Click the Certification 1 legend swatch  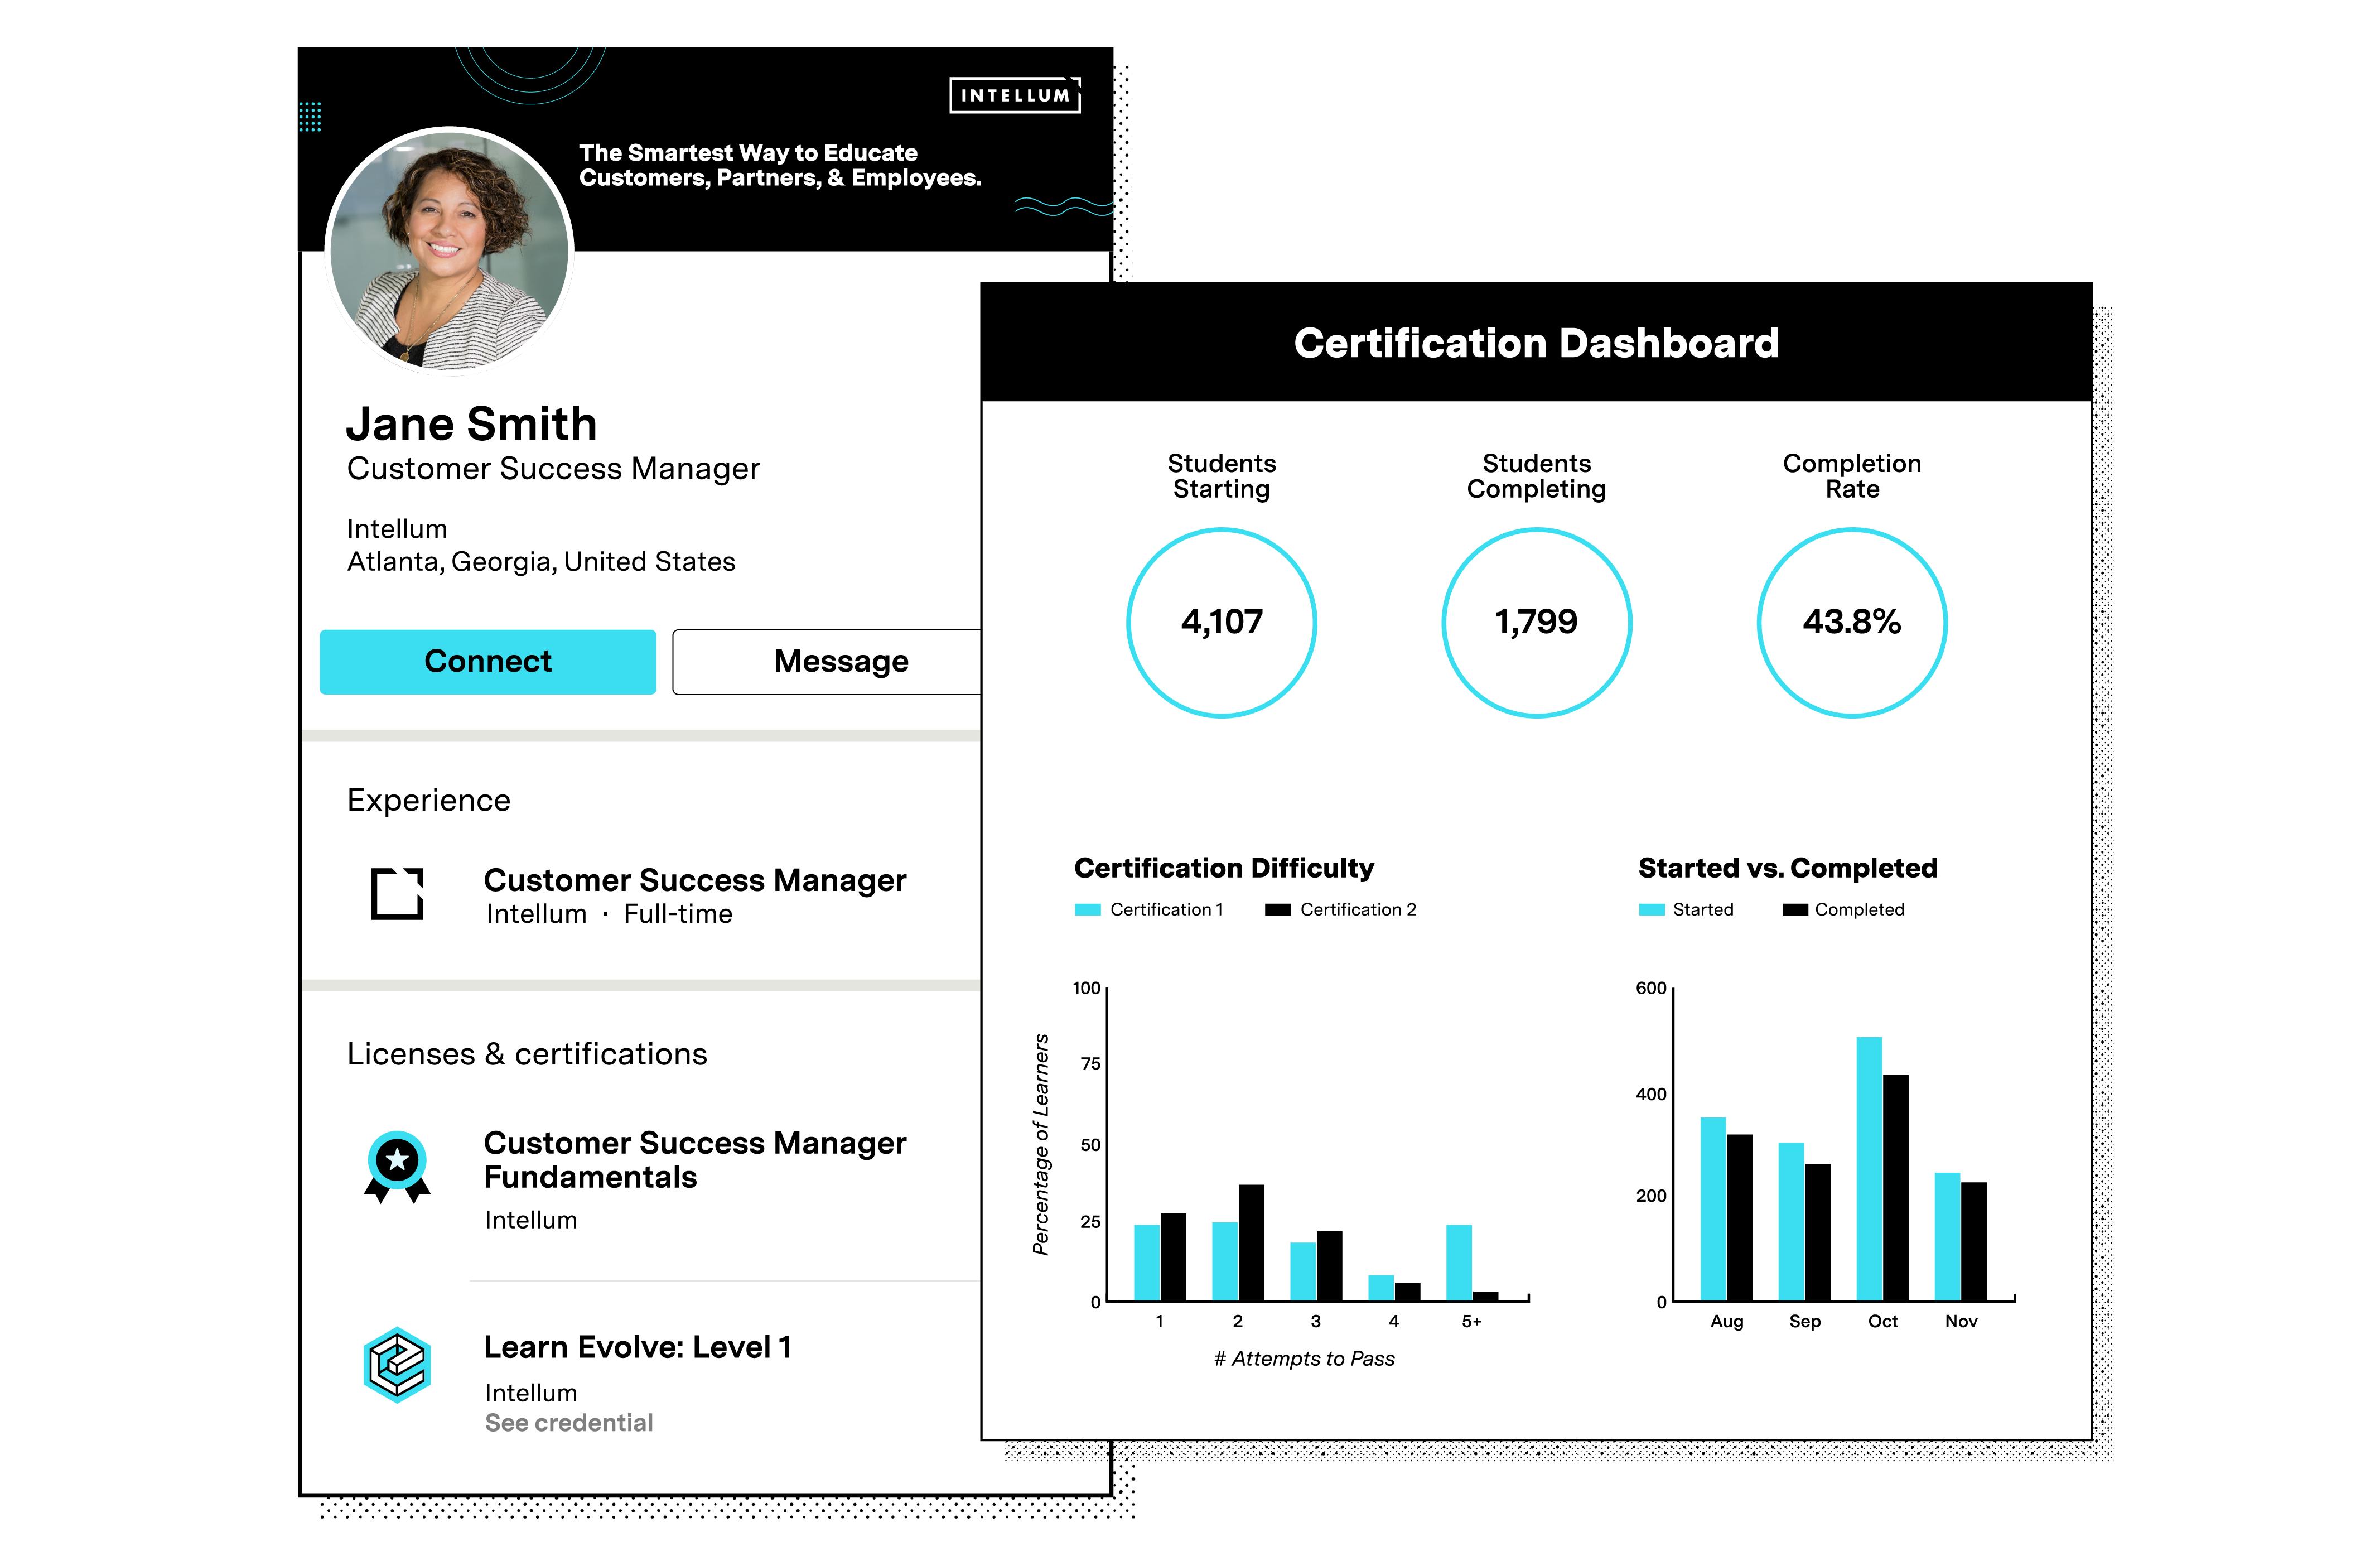click(1087, 909)
